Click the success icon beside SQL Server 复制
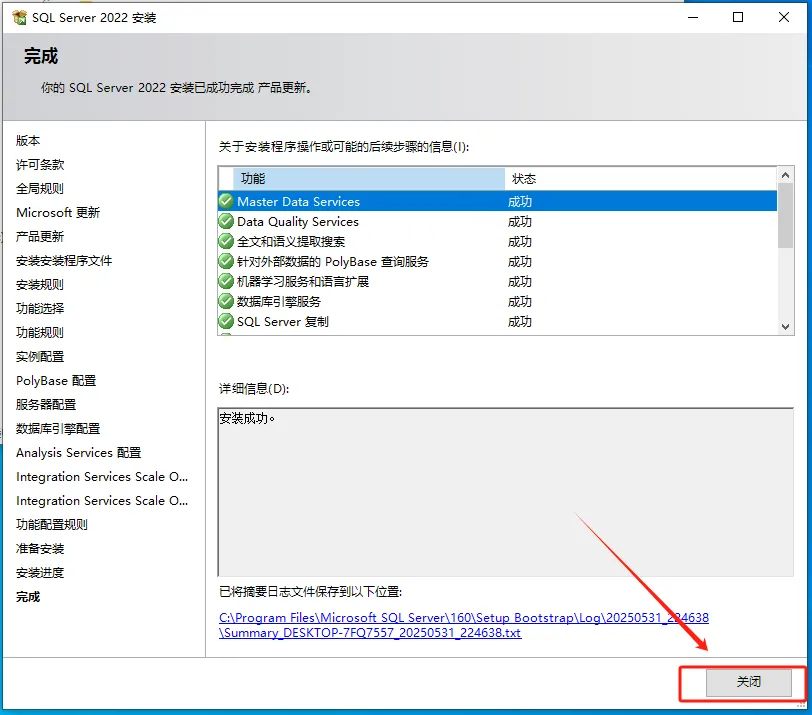The width and height of the screenshot is (812, 715). coord(226,321)
